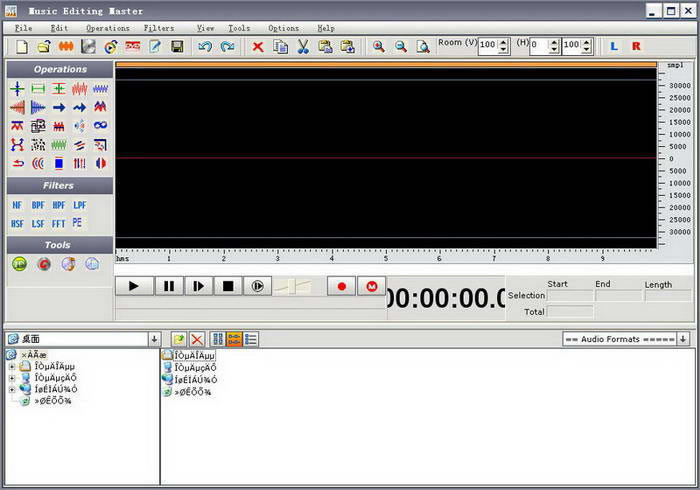
Task: Click the NF notch filter icon
Action: coord(17,205)
